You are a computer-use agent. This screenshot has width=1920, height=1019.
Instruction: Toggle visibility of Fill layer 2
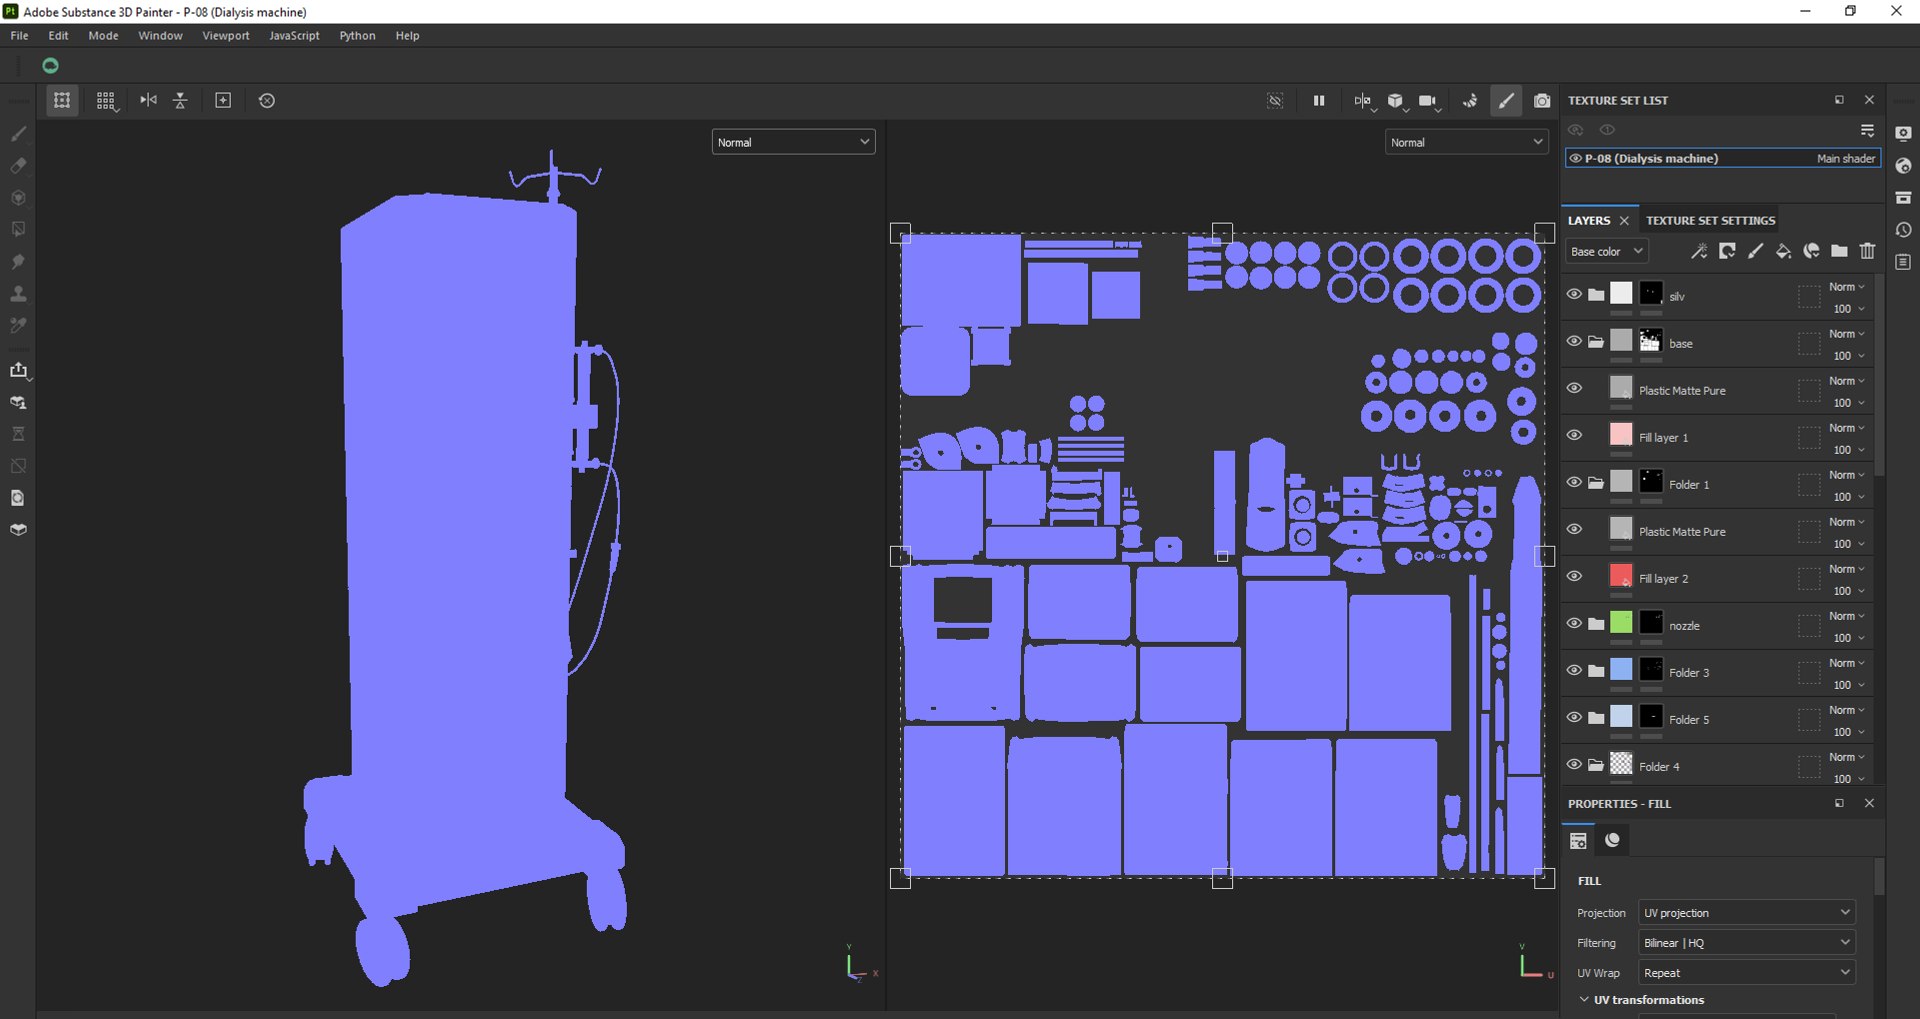[1574, 576]
